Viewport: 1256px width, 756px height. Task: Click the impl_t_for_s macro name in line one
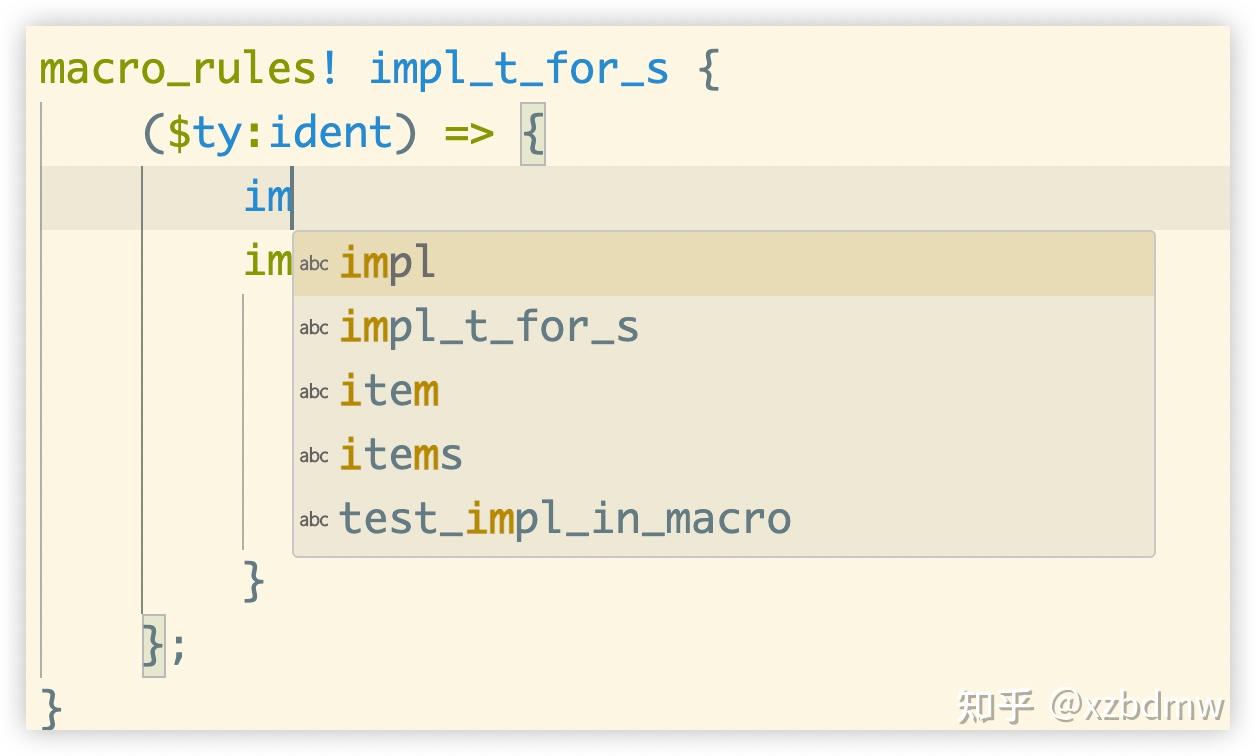520,67
